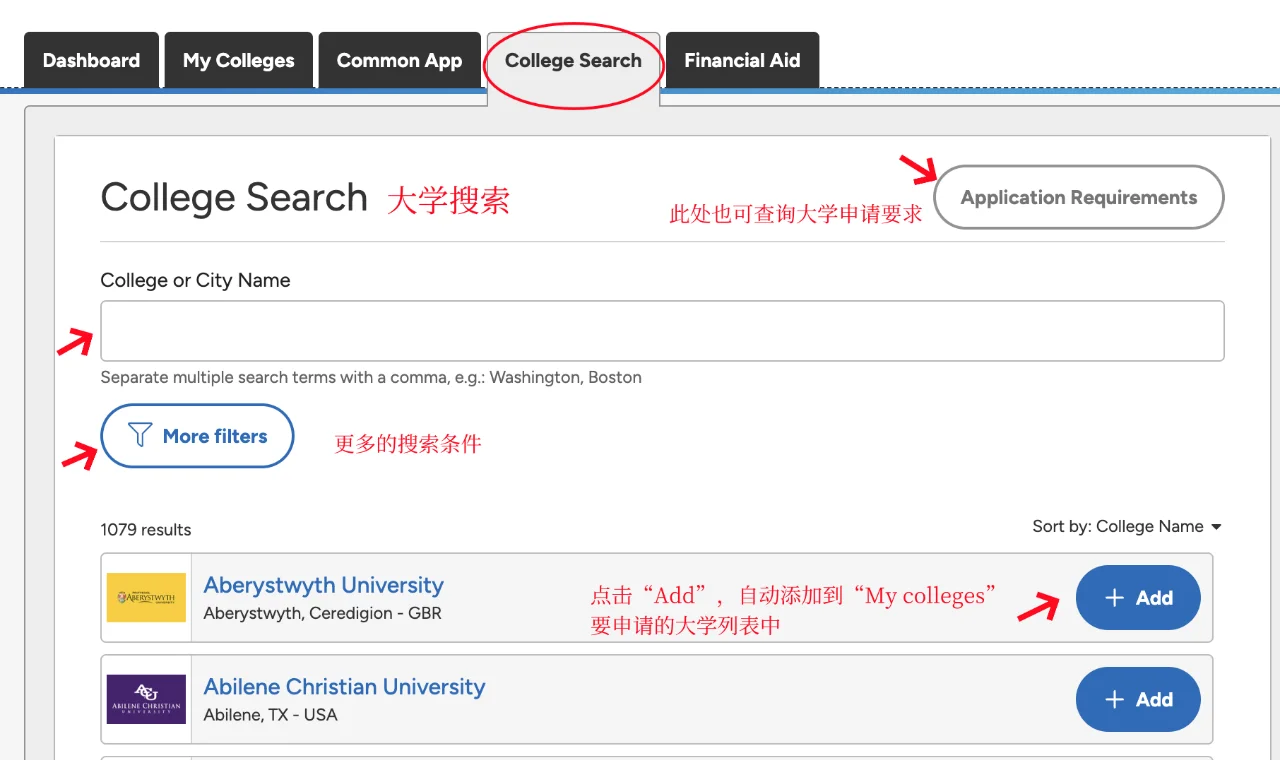
Task: Click the College or City Name search field
Action: click(x=661, y=330)
